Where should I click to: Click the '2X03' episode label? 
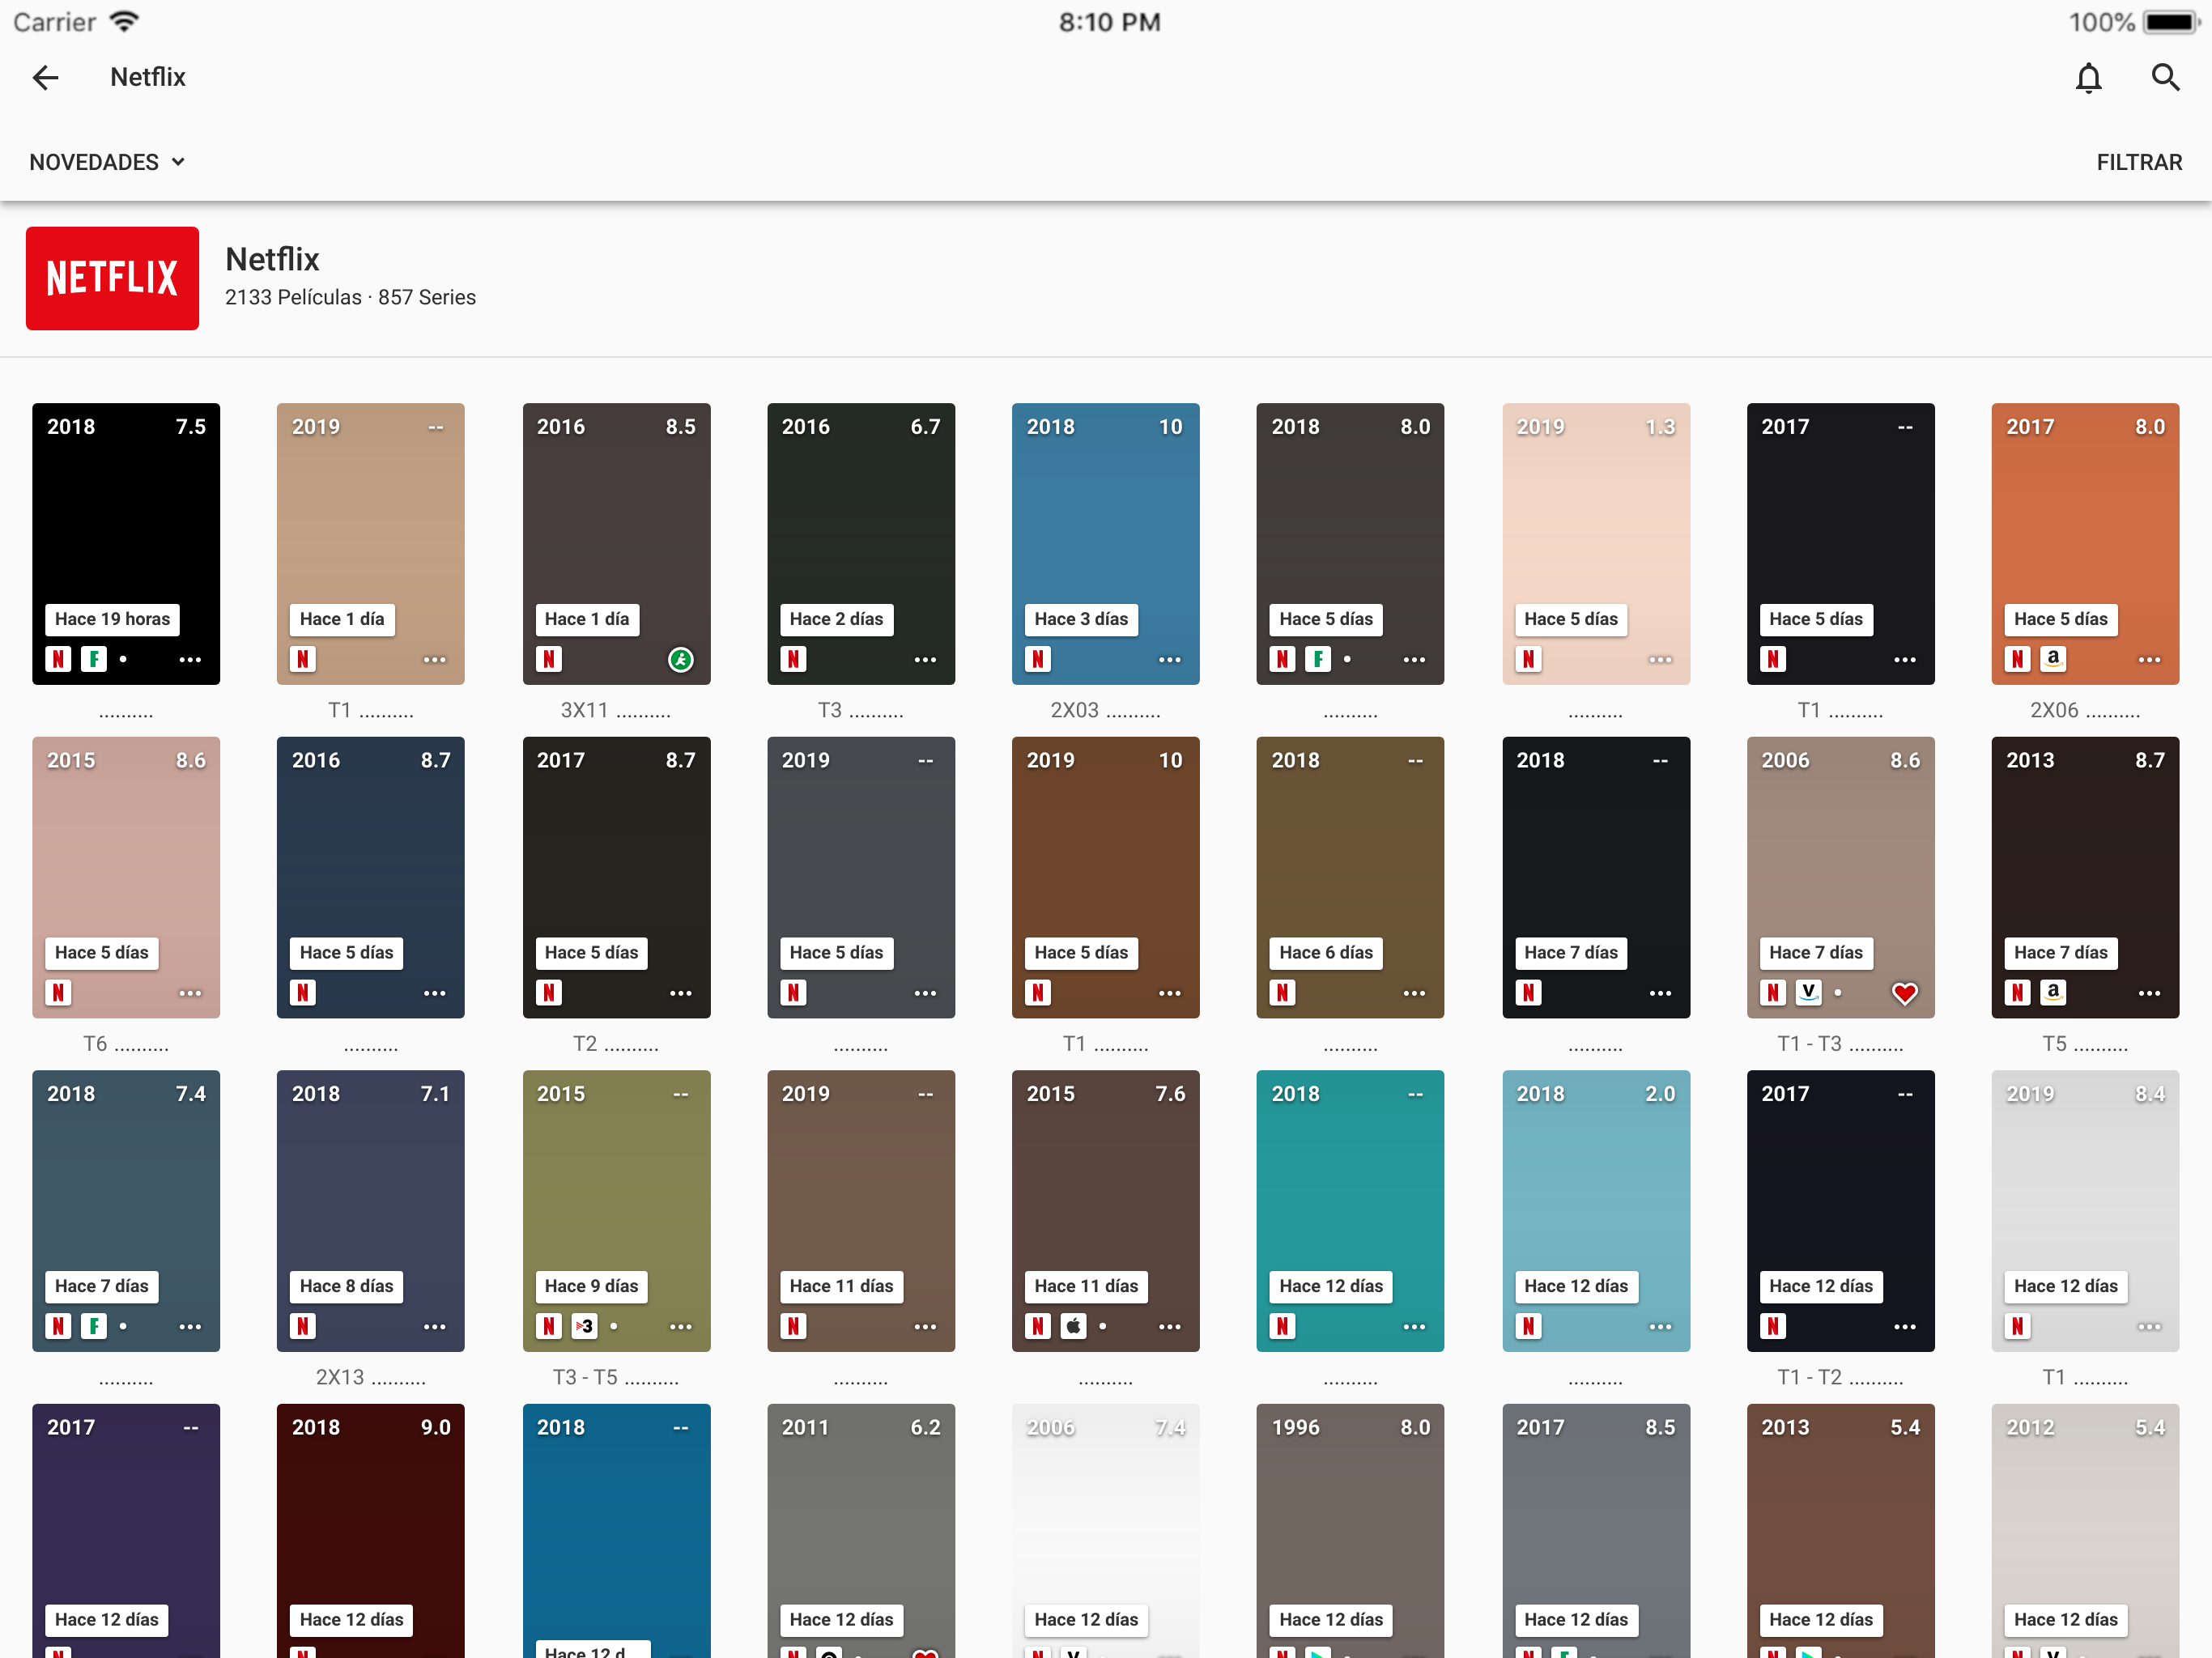[x=1074, y=710]
